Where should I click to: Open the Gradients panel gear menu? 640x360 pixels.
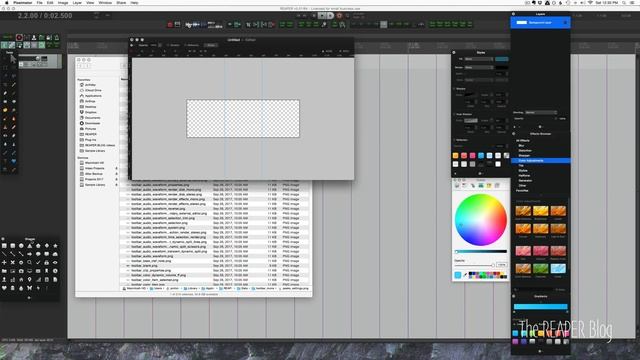(x=540, y=351)
